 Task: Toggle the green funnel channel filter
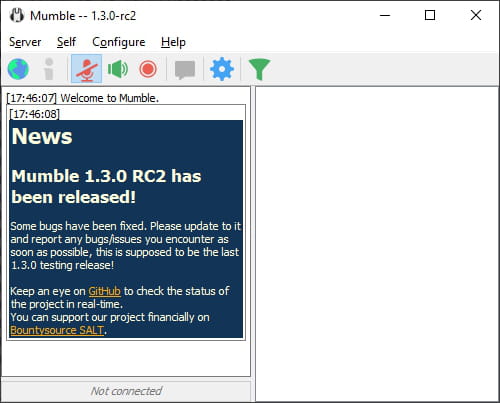click(x=259, y=69)
